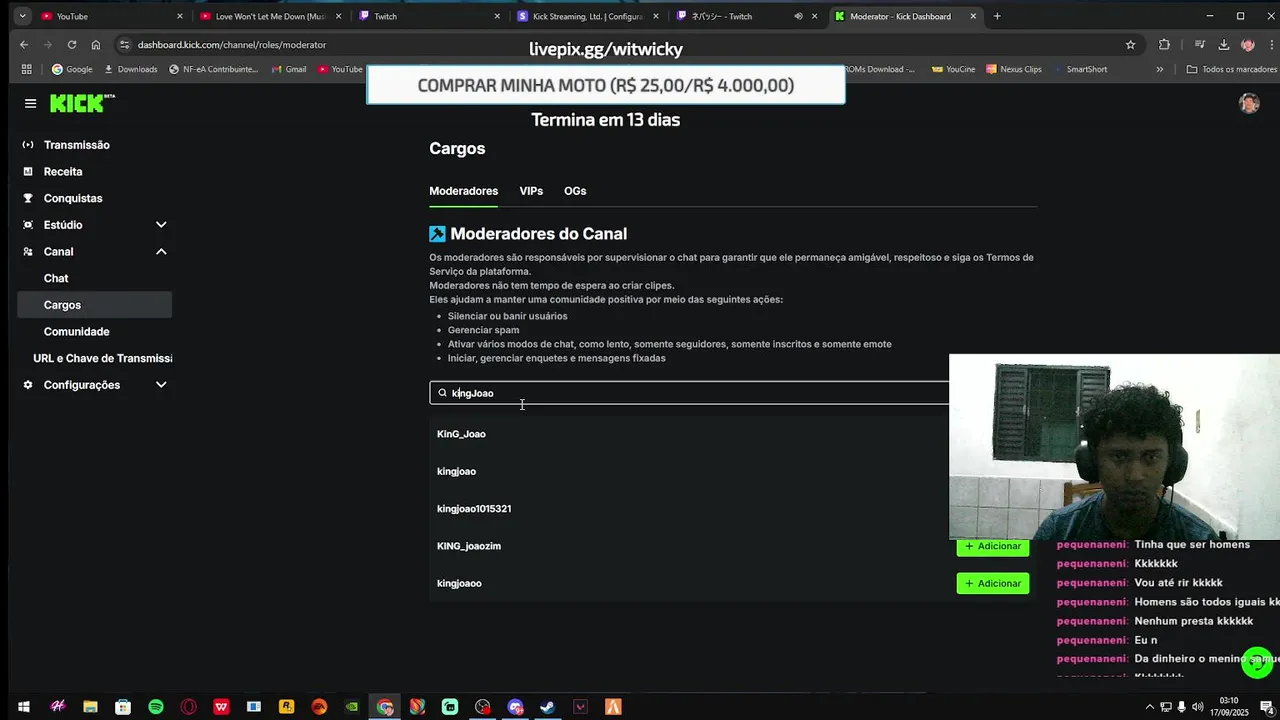Open browser downloads
The height and width of the screenshot is (720, 1280).
[x=1223, y=45]
